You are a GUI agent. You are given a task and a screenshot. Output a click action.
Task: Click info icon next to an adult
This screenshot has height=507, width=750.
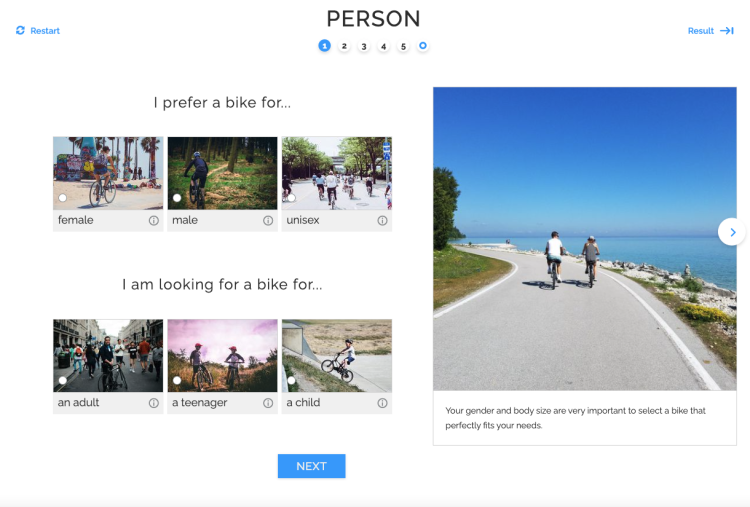[154, 403]
